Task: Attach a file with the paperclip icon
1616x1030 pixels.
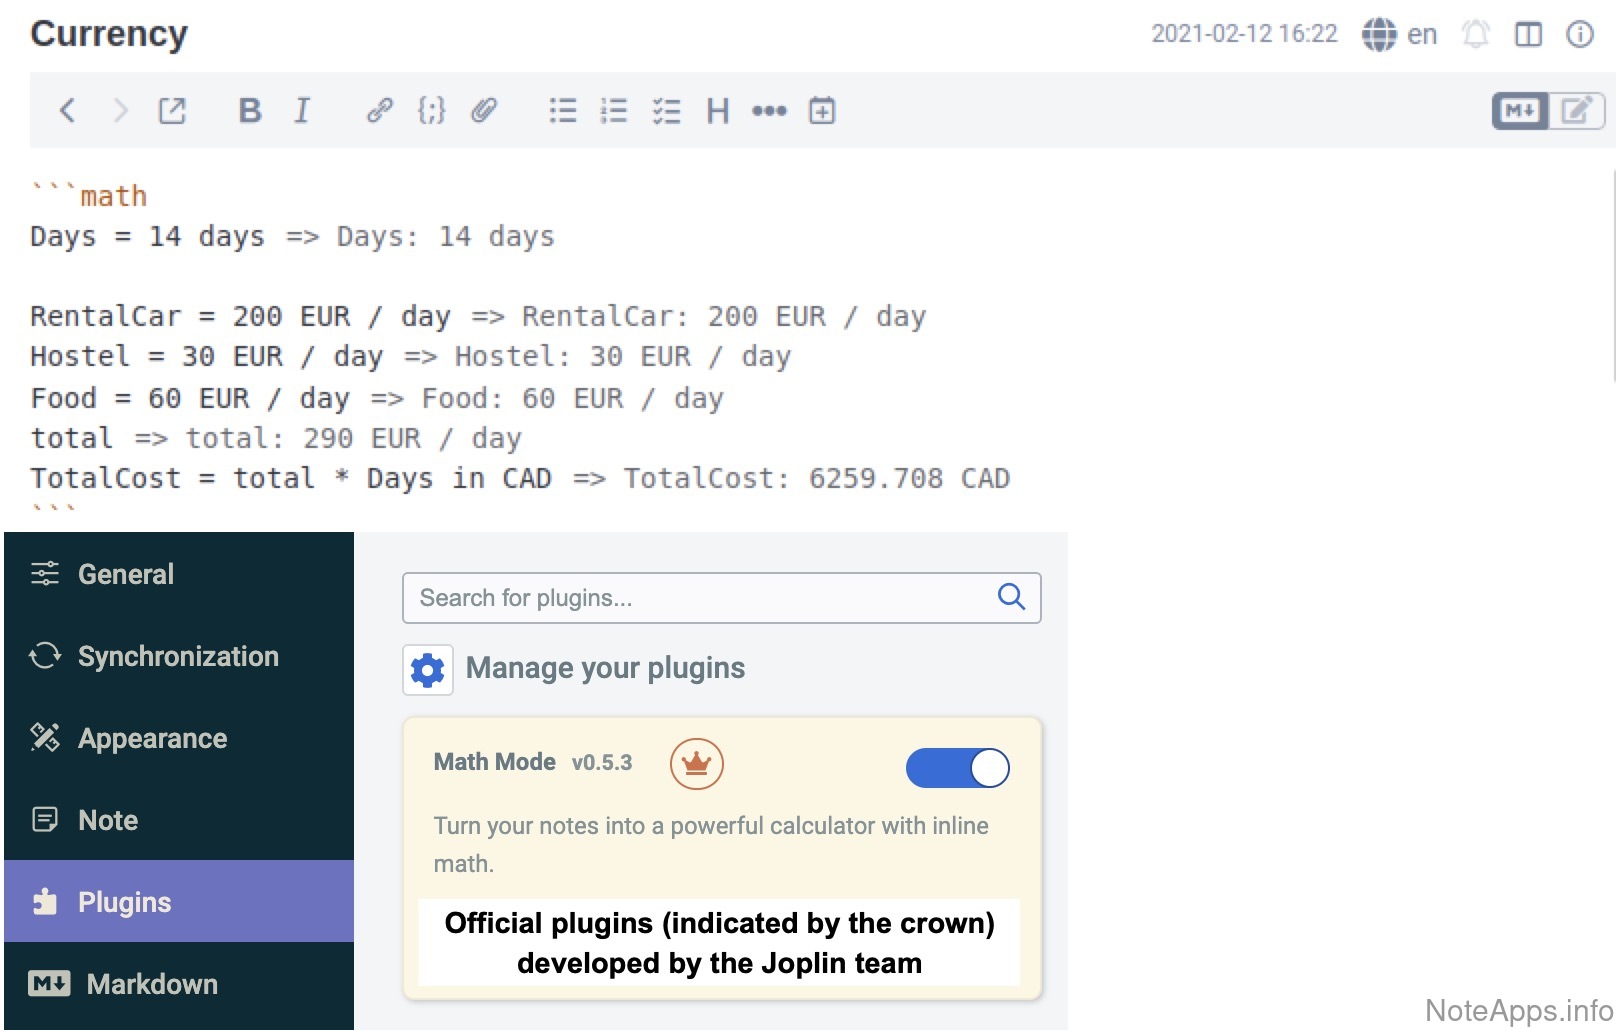Action: point(484,110)
